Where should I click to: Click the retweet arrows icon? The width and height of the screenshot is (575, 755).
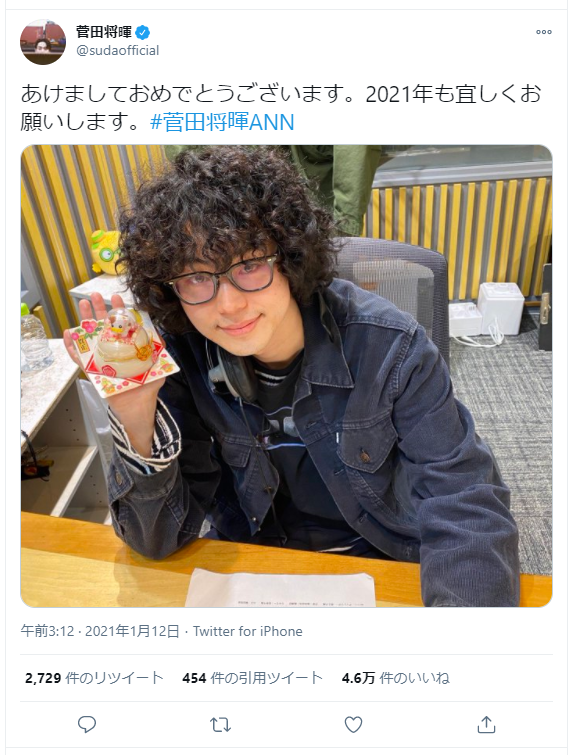pos(220,724)
